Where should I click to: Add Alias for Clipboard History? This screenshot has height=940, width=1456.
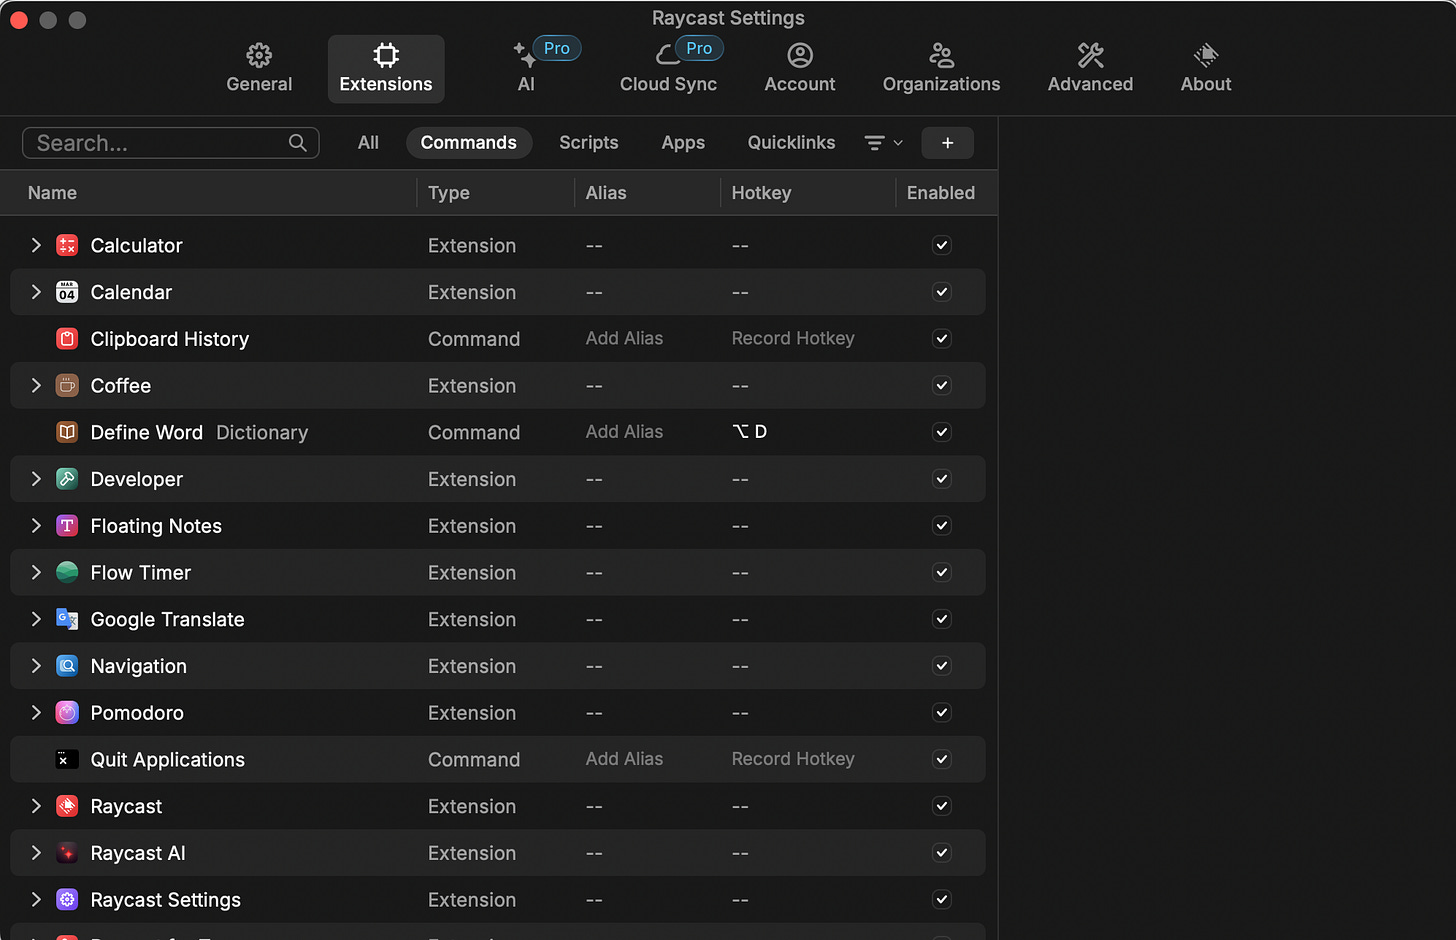click(624, 339)
